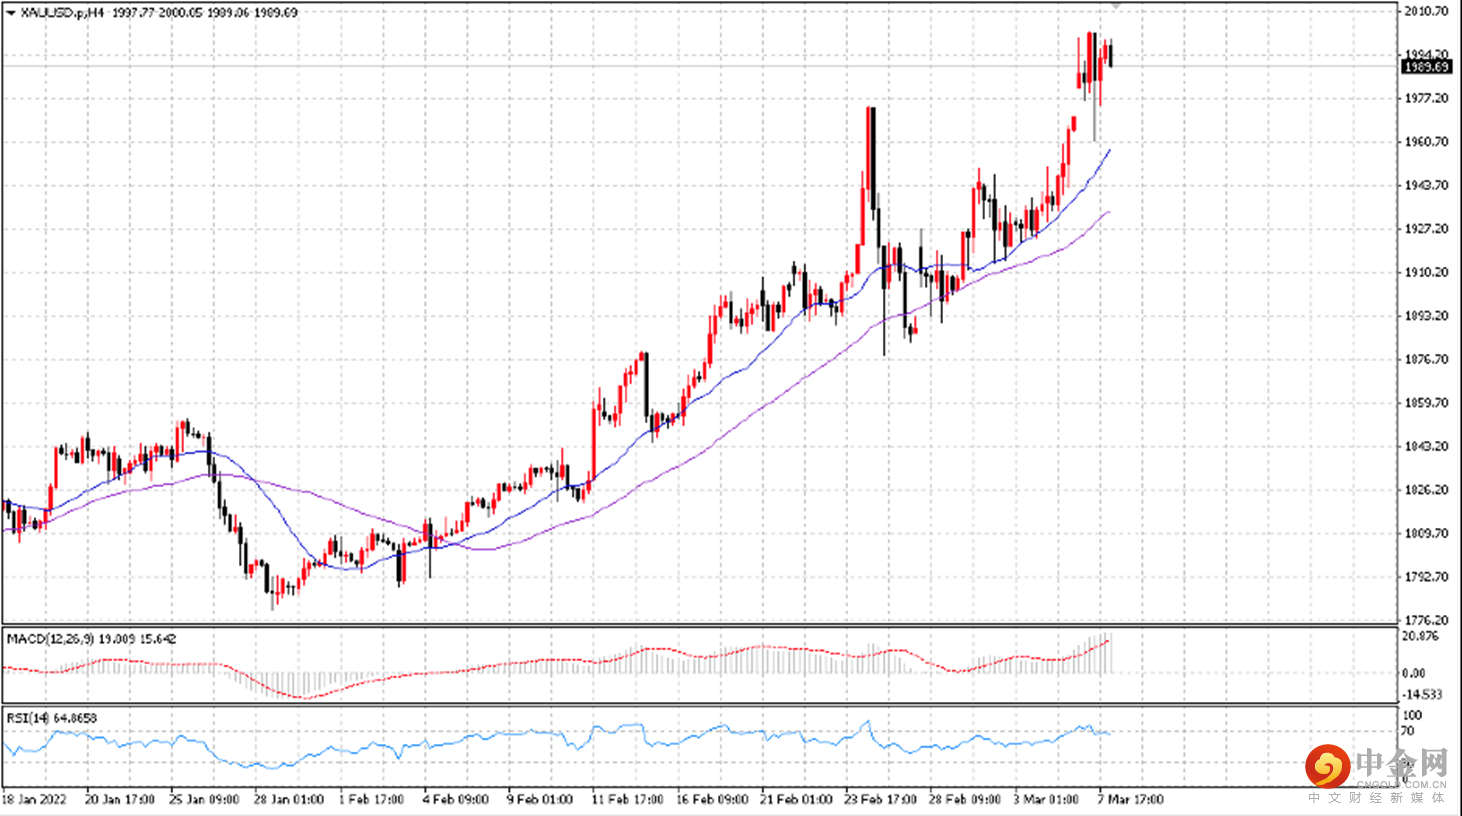This screenshot has width=1462, height=816.
Task: Click the RSI(14) indicator label
Action: tap(28, 718)
